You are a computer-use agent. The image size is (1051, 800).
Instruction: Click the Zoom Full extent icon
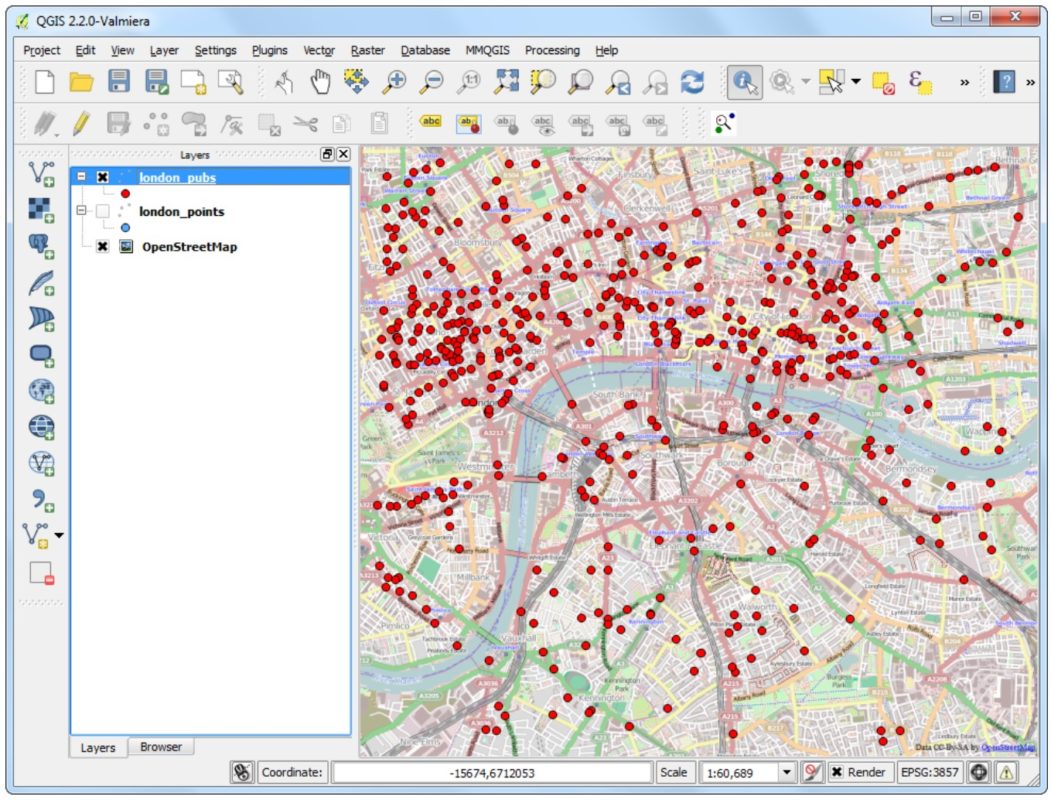coord(507,82)
